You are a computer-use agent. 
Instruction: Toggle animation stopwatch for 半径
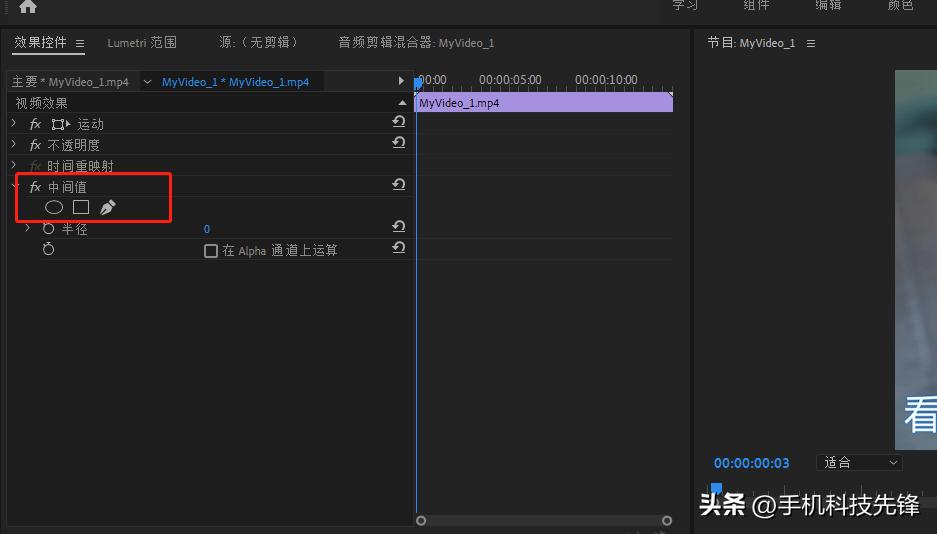[49, 229]
